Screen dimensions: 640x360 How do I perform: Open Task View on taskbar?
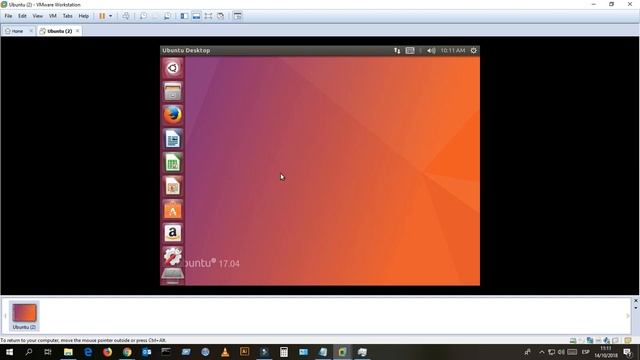coord(48,352)
